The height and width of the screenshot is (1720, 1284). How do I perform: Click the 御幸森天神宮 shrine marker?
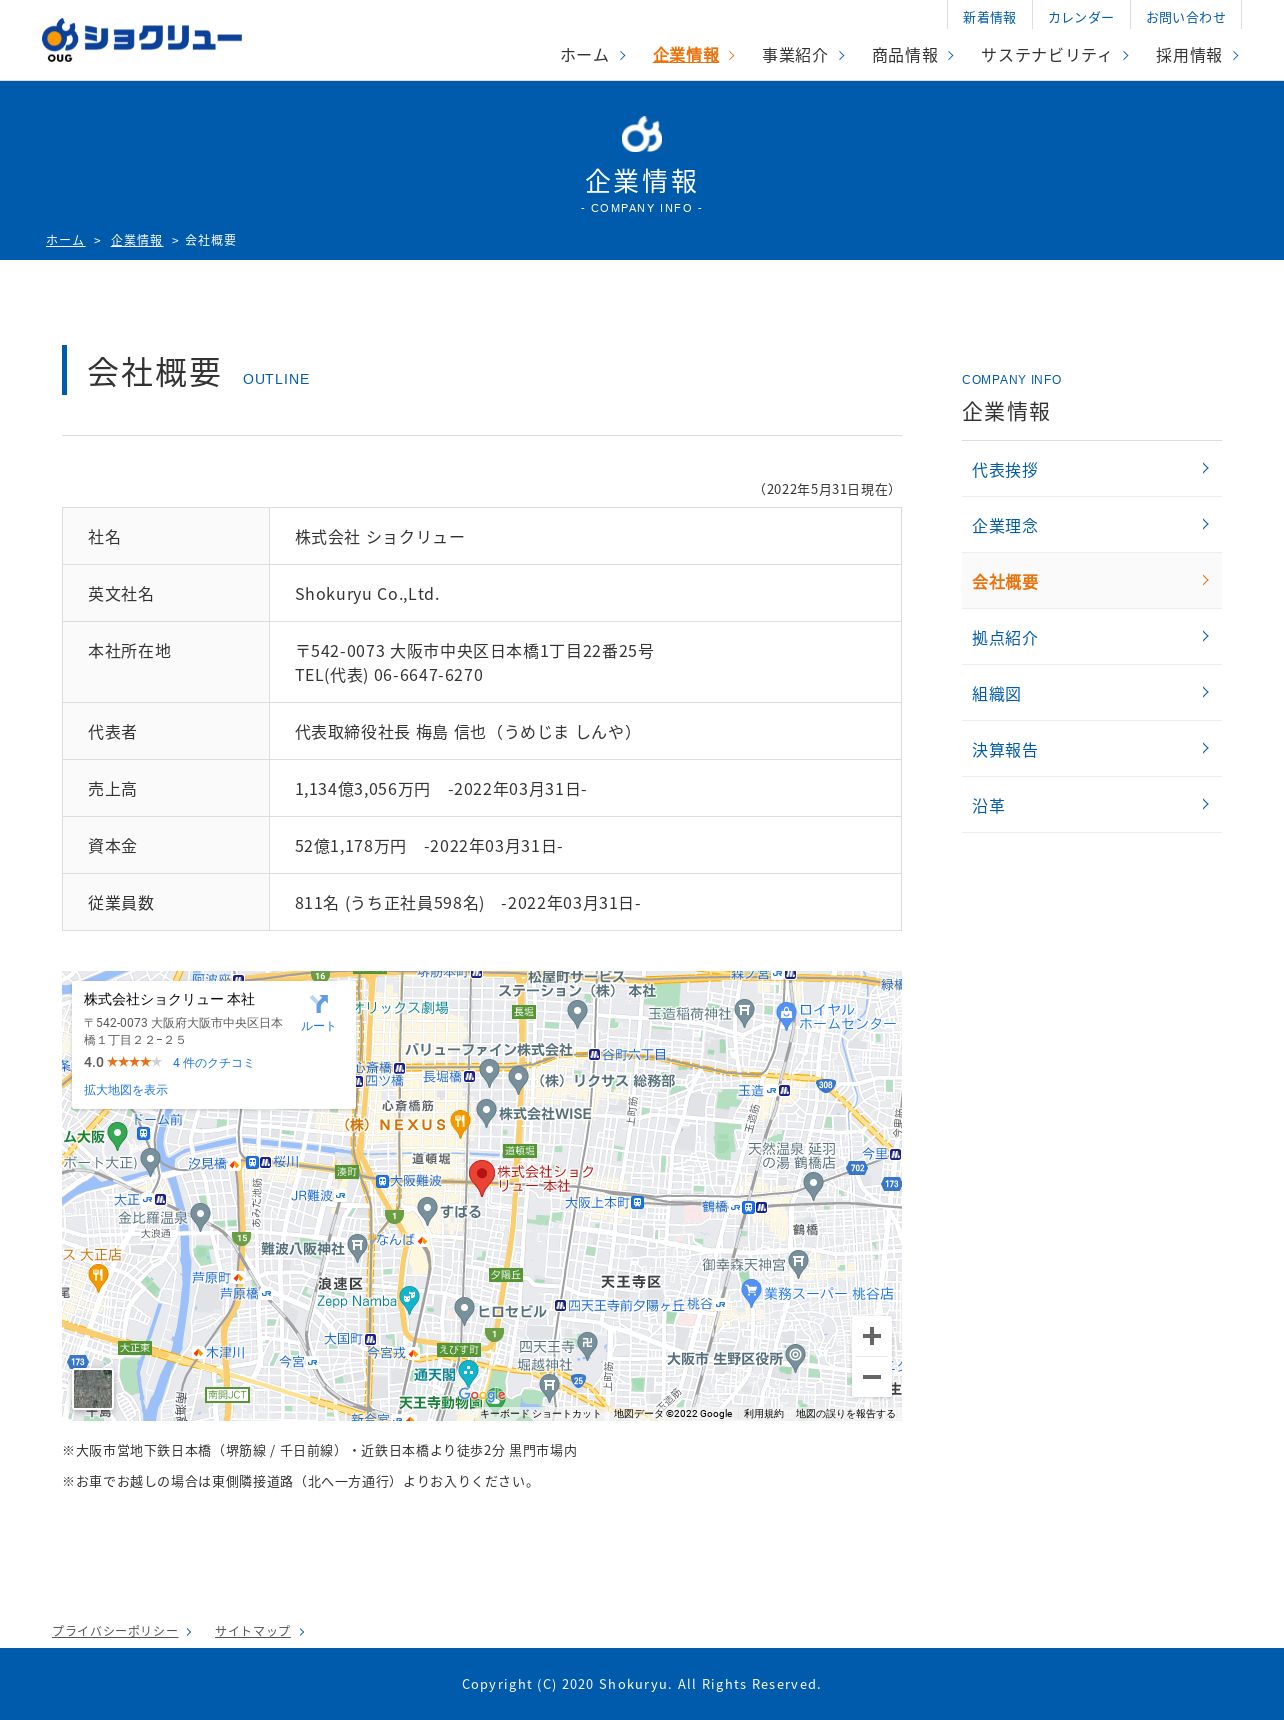[x=798, y=1263]
